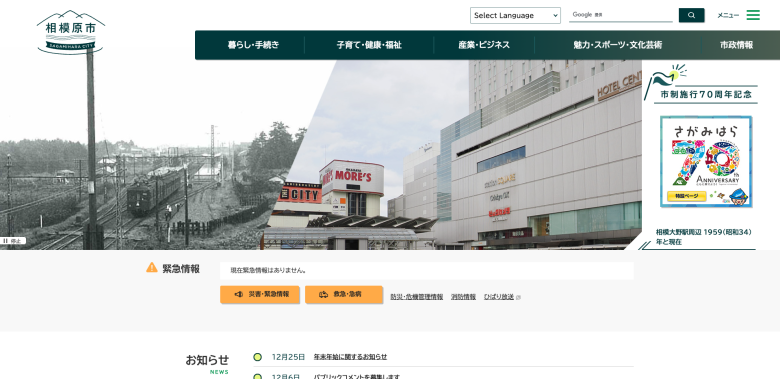Open the パブリックコメントを募集します news link
The width and height of the screenshot is (780, 379).
357,377
